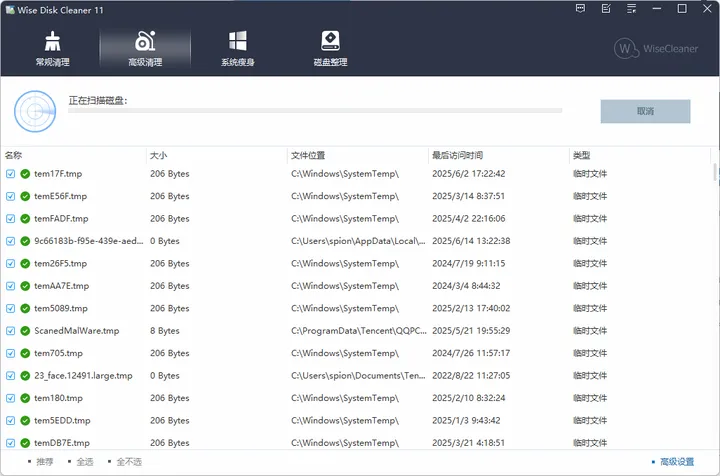This screenshot has height=476, width=720.
Task: Click green status icon of temAA7E.tmp
Action: point(25,286)
